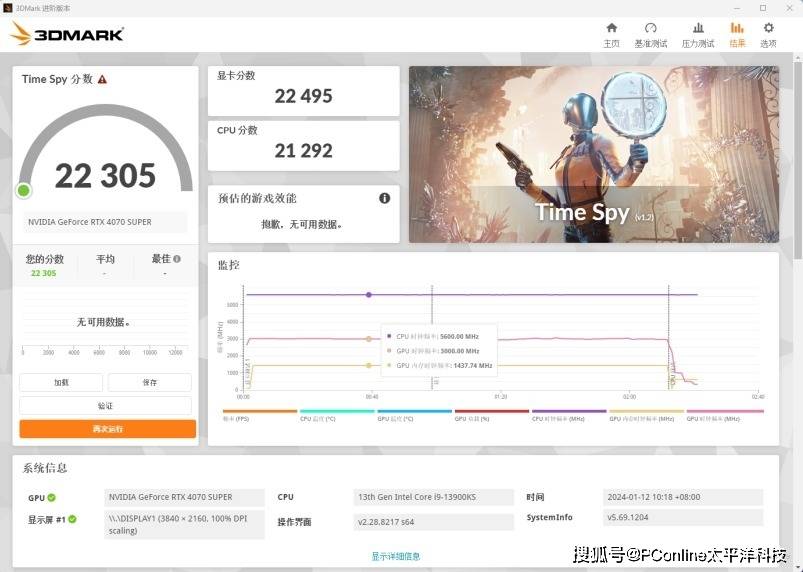The height and width of the screenshot is (572, 803).
Task: Click the 保存 save button
Action: (x=150, y=383)
